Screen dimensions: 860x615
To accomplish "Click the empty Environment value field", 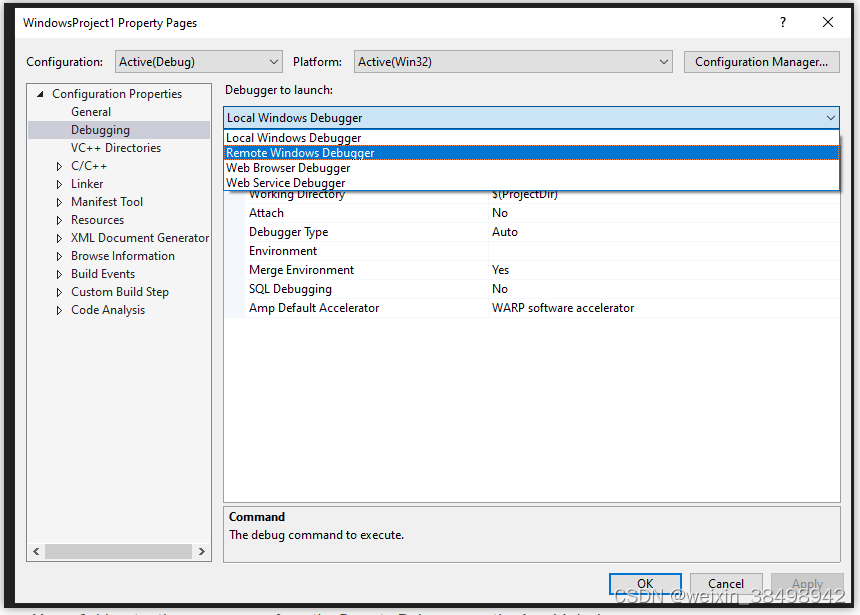I will [x=664, y=251].
